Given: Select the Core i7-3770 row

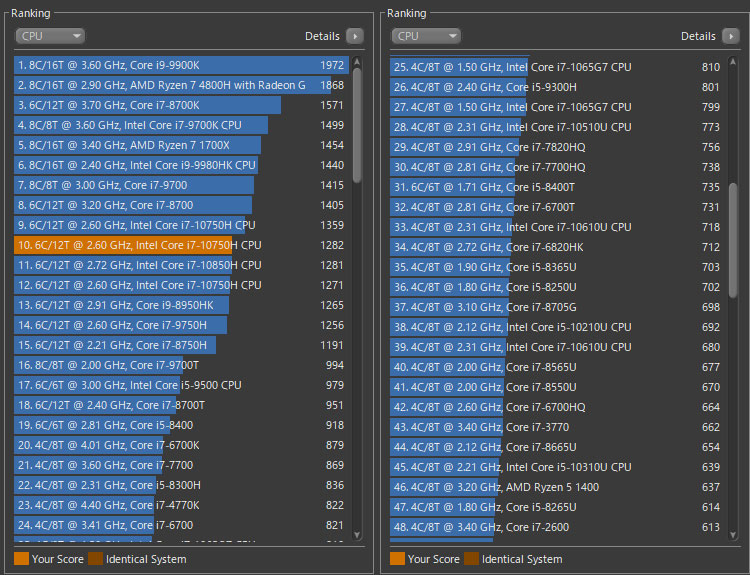Looking at the screenshot, I should coord(558,428).
